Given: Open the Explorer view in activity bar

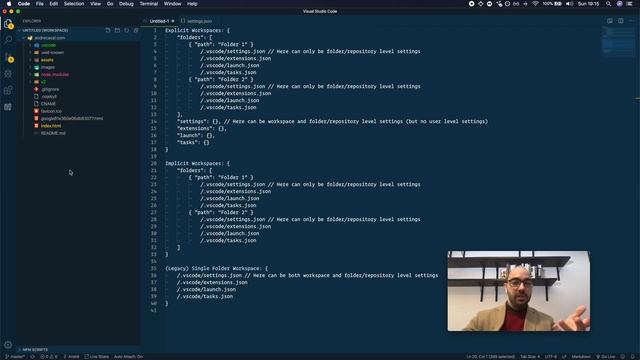Looking at the screenshot, I should tap(8, 24).
